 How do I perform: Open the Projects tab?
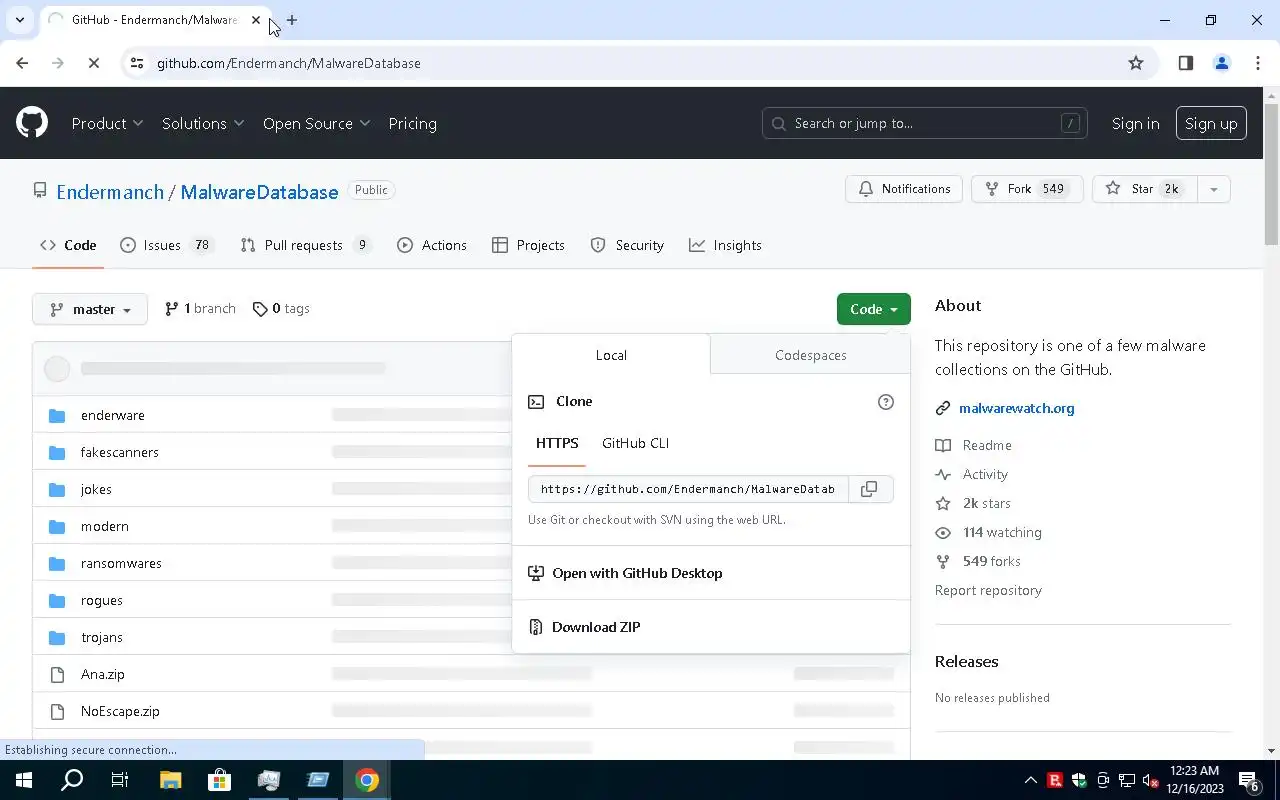click(x=529, y=245)
